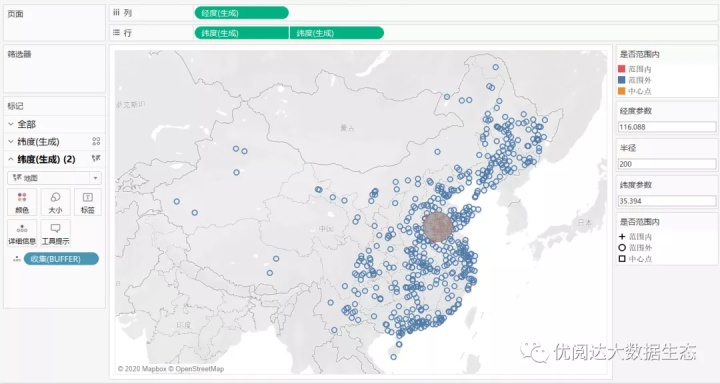Open the 地图 mark type dropdown
720x384 pixels.
point(55,178)
